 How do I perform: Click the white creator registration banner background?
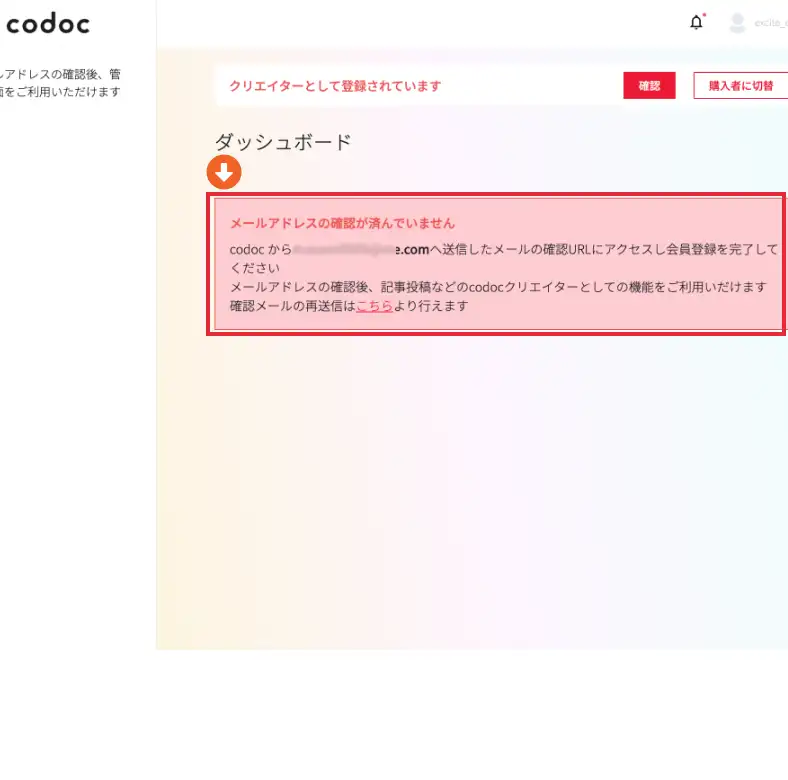point(530,86)
